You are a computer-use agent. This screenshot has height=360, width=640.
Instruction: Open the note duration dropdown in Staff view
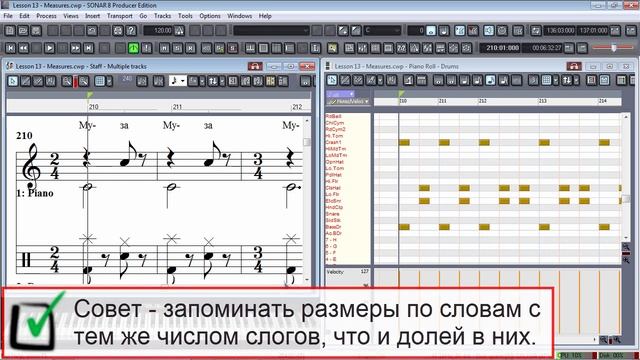(178, 81)
